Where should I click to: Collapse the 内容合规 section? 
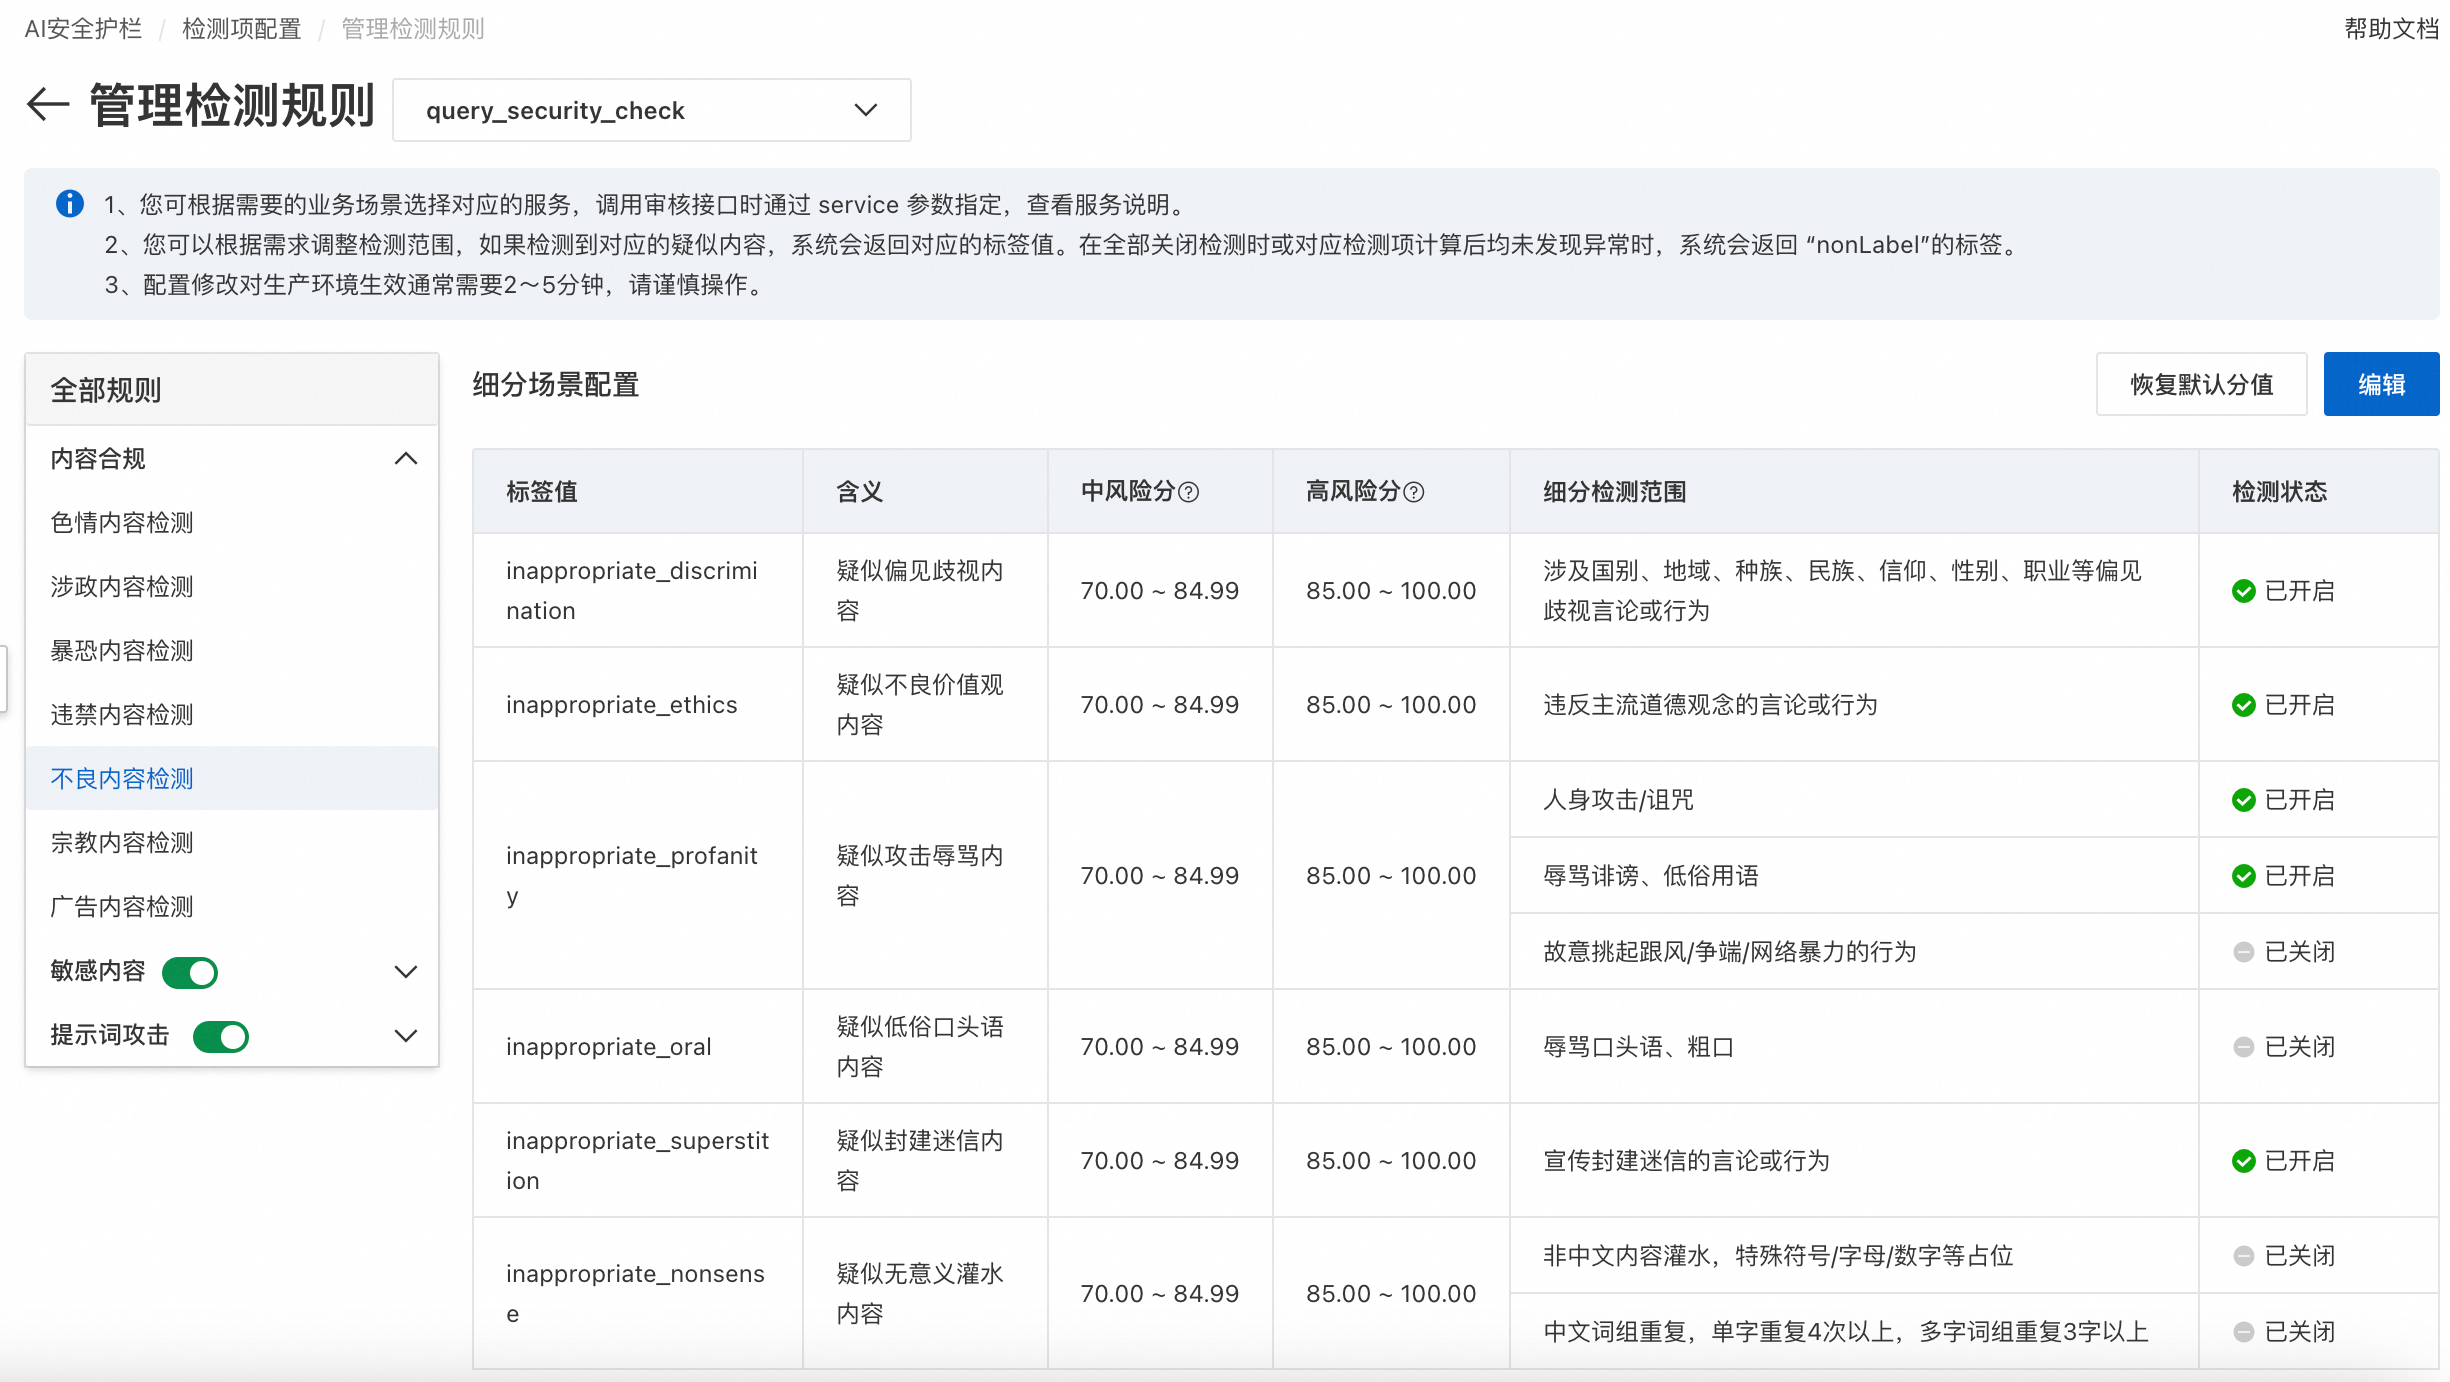[405, 459]
